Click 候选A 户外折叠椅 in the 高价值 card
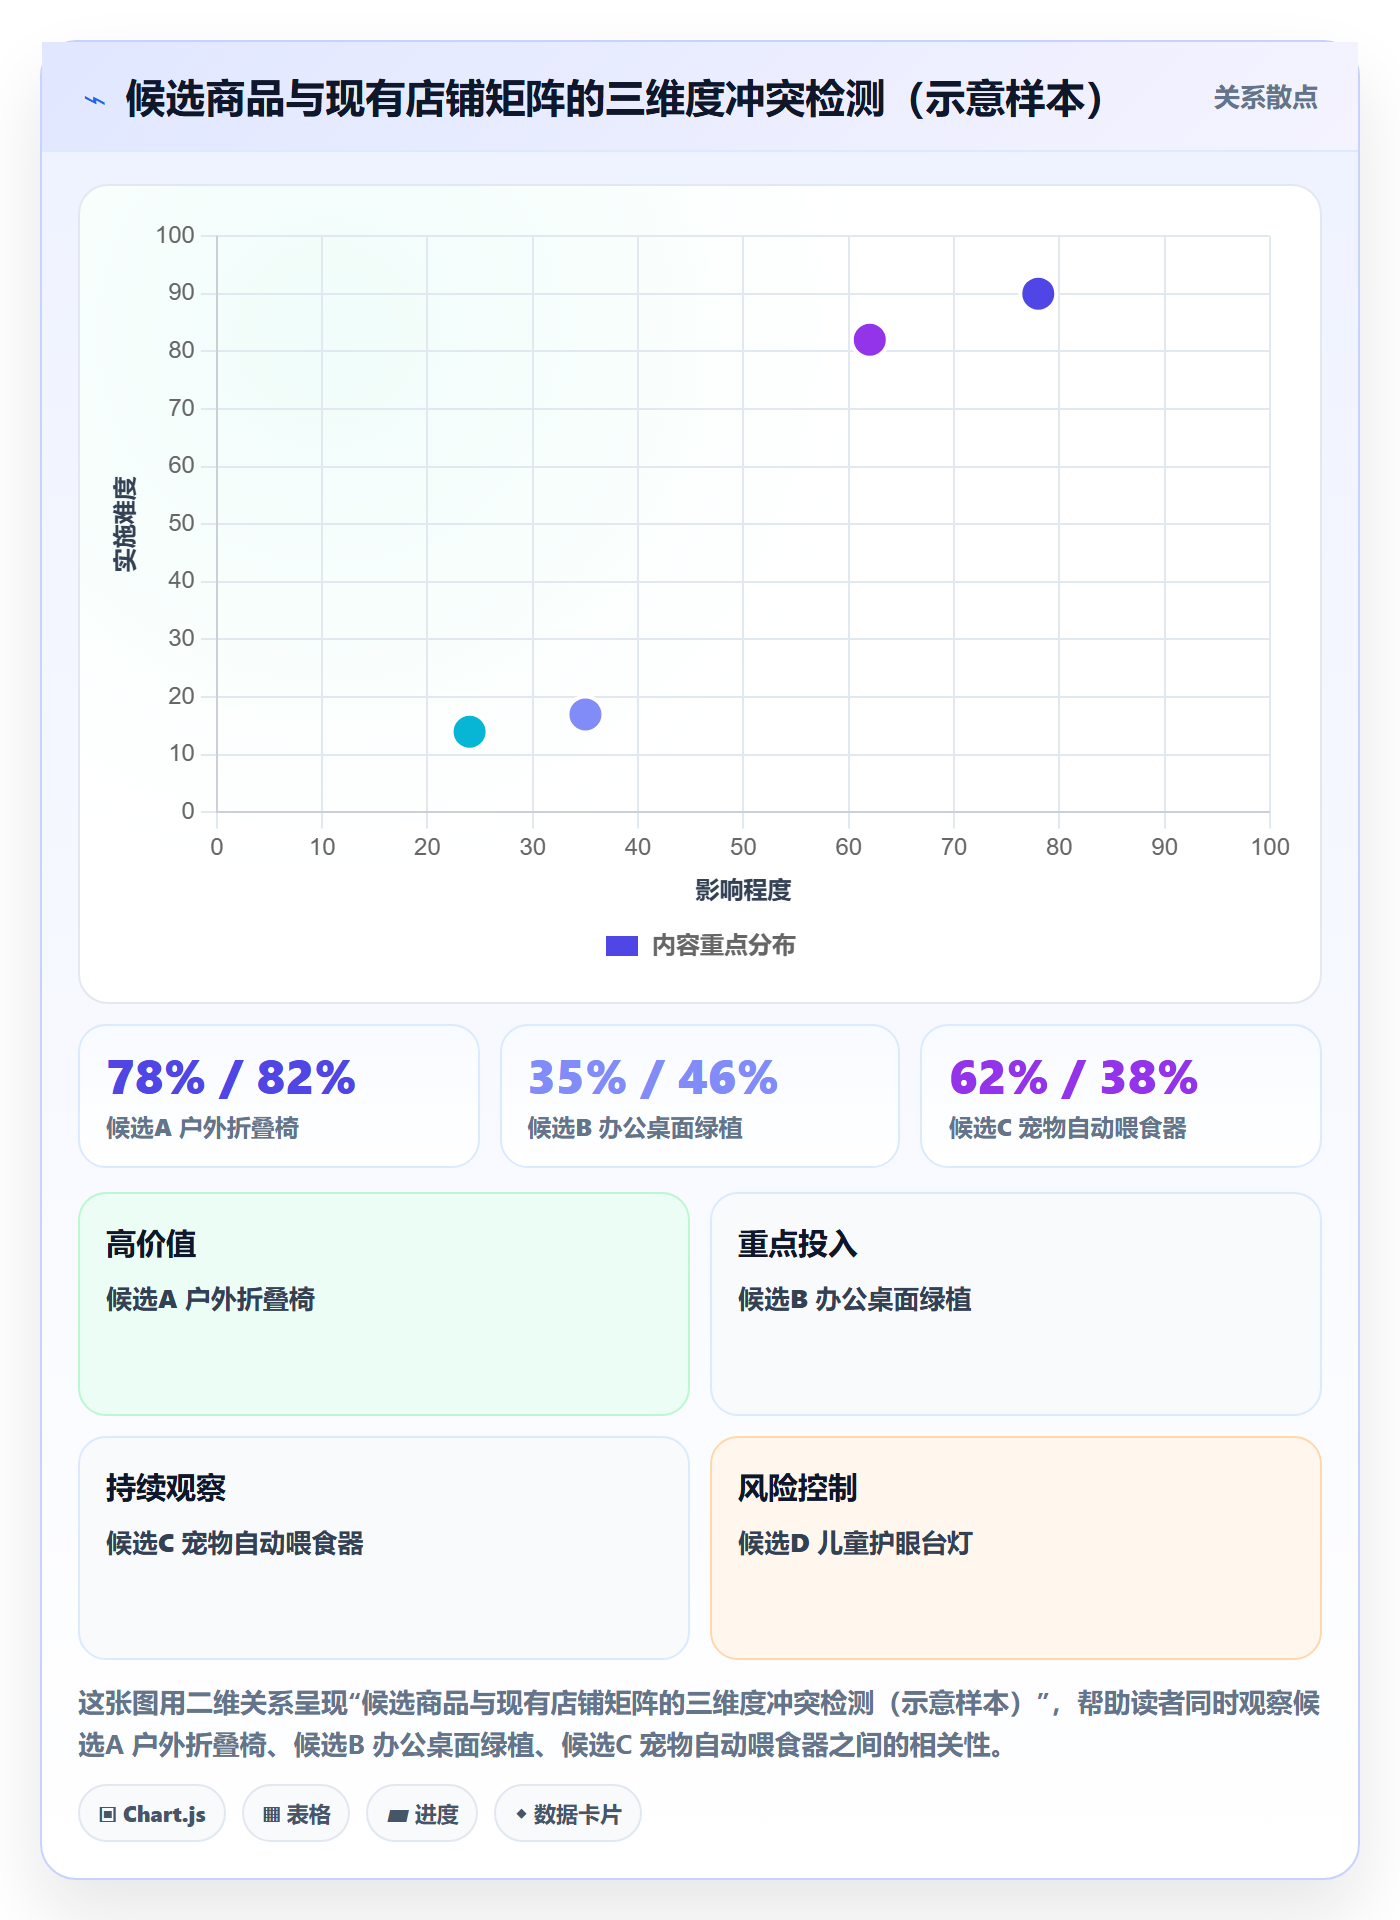Screen dimensions: 1400x1920 [210, 1299]
